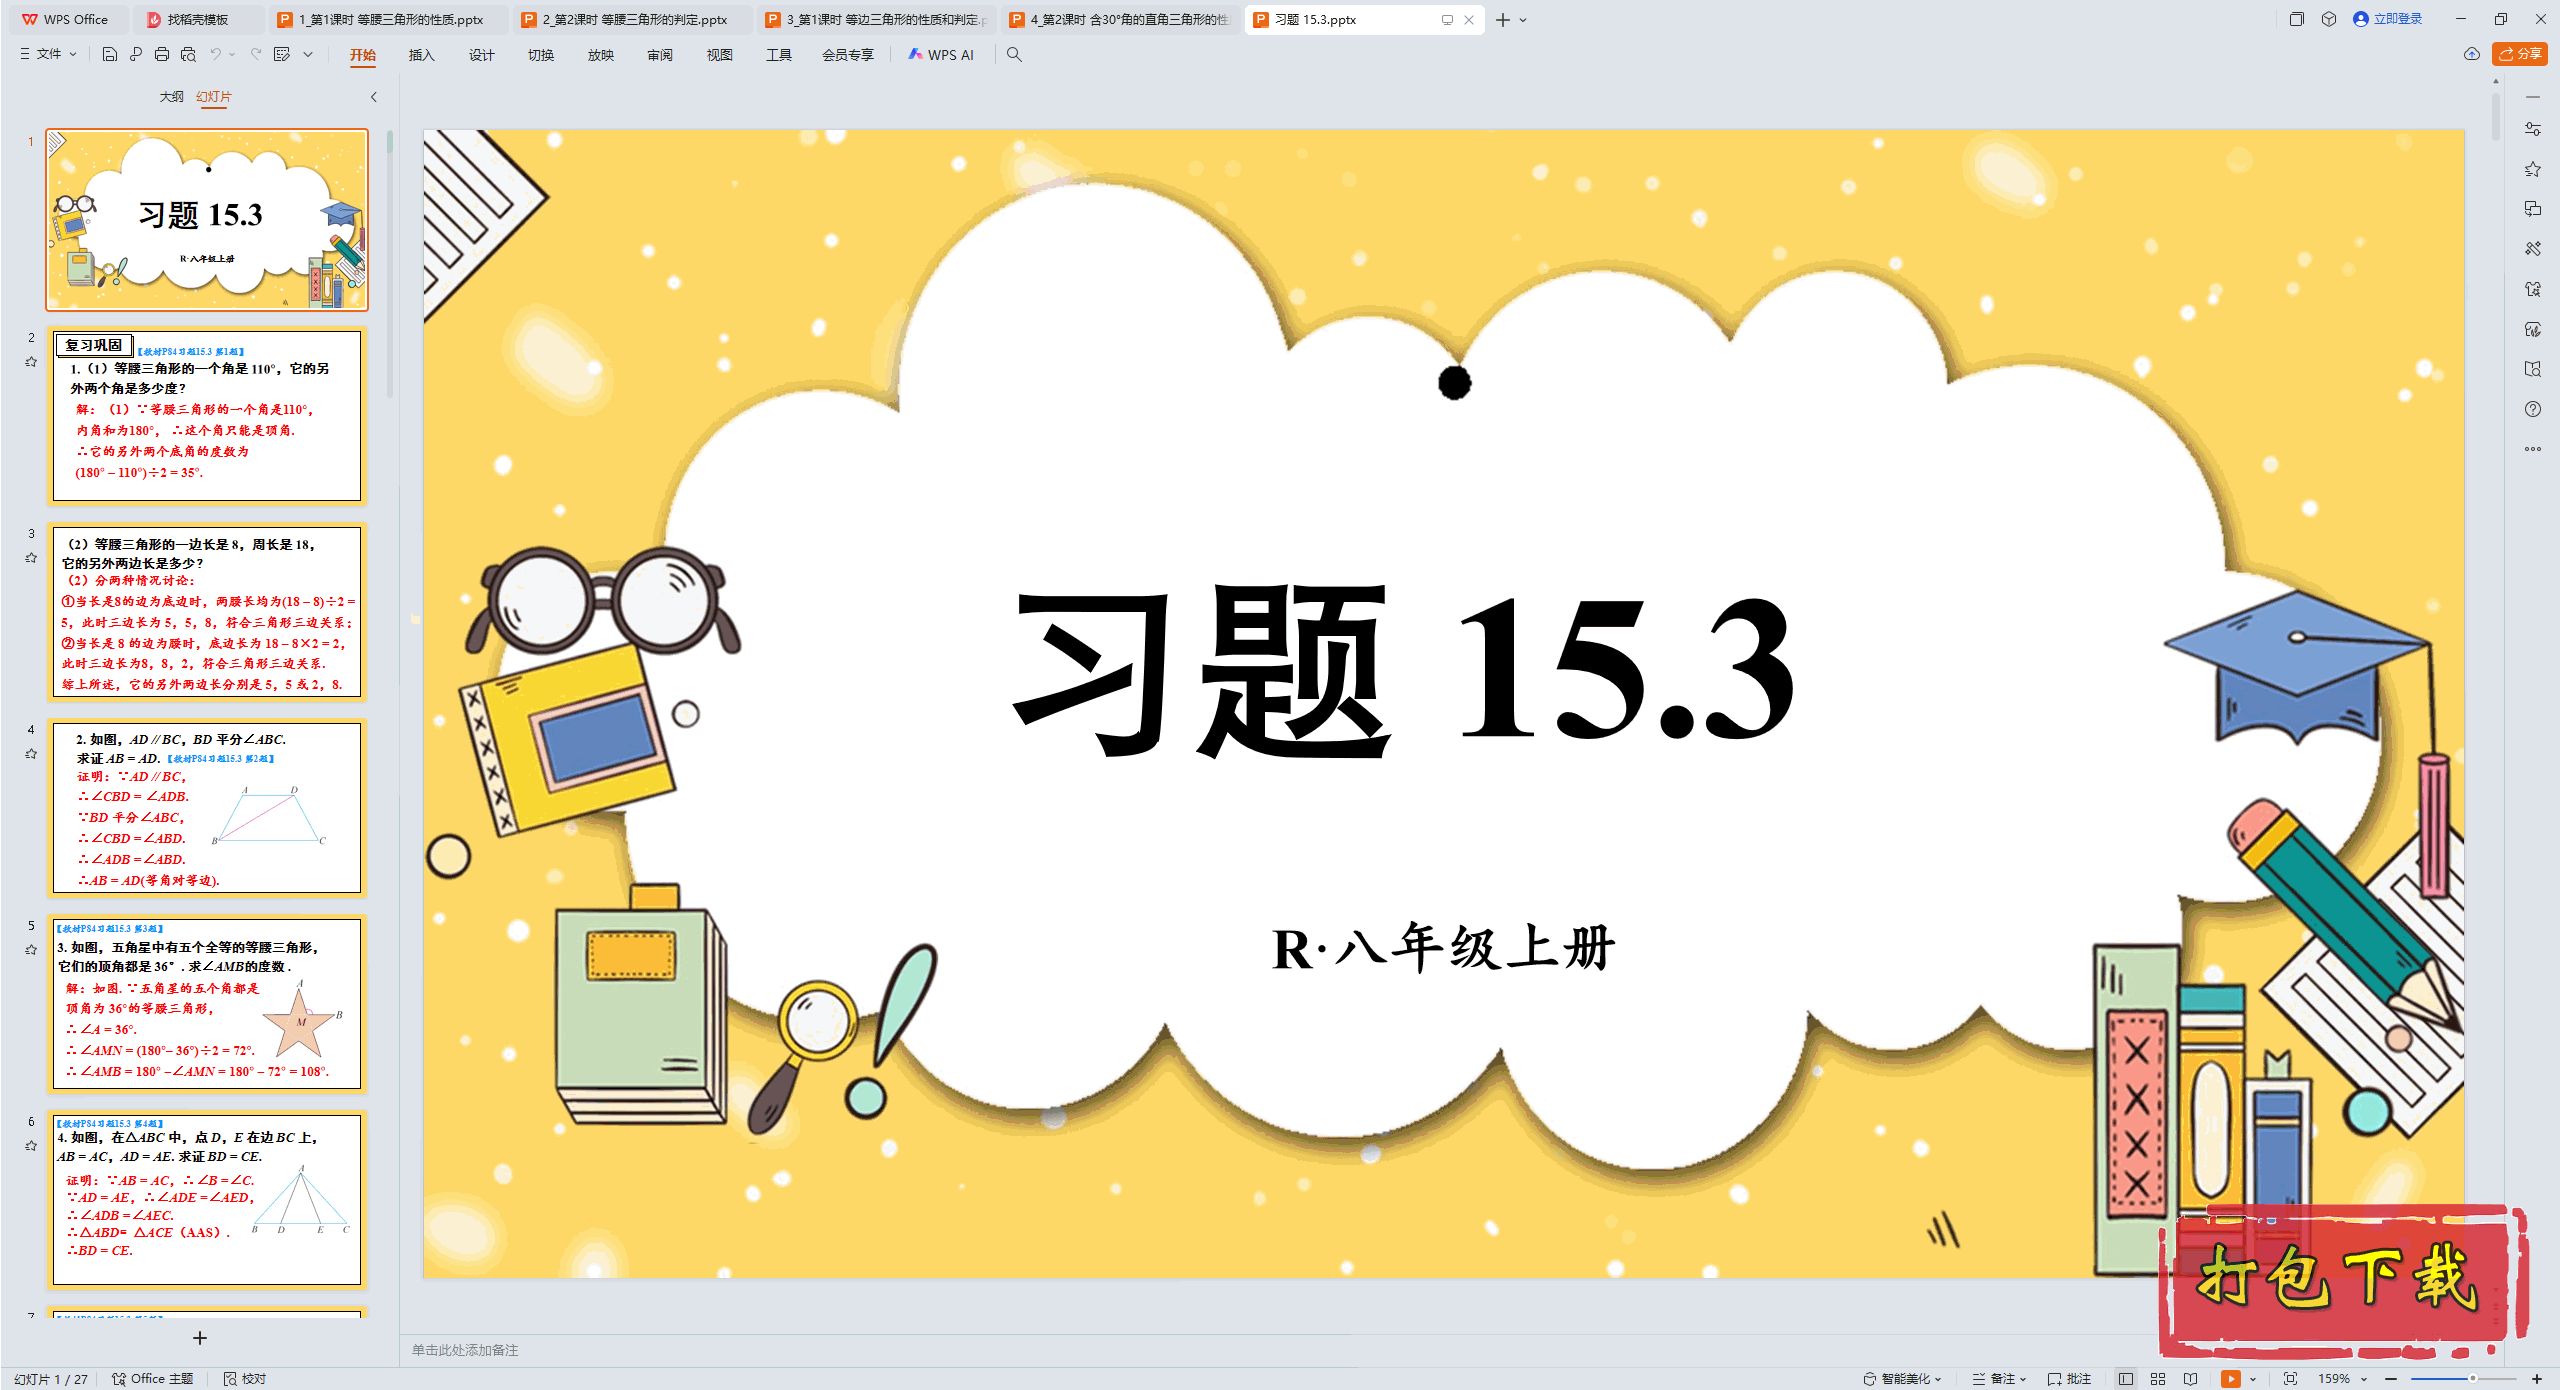The image size is (2560, 1390).
Task: Click the format/edit icon after Redo
Action: (282, 54)
